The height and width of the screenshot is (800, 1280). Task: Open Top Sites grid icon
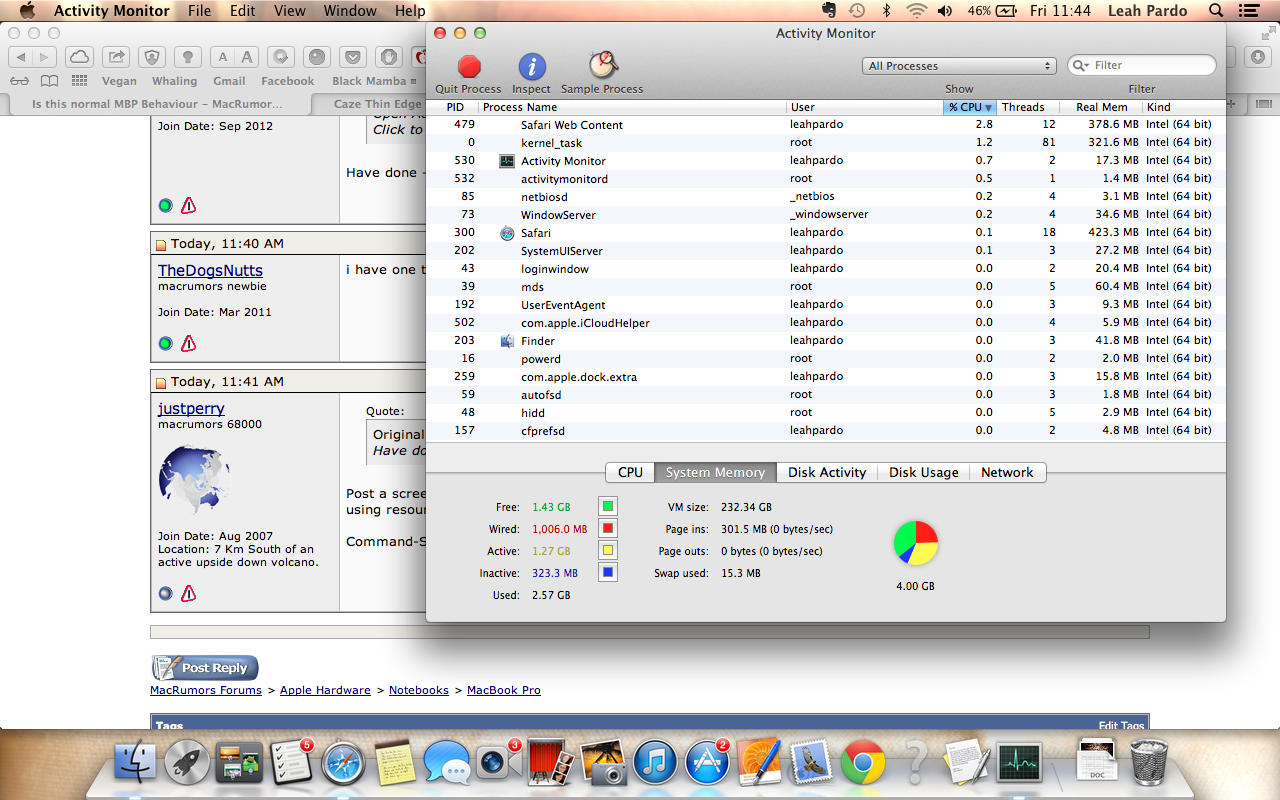(79, 81)
